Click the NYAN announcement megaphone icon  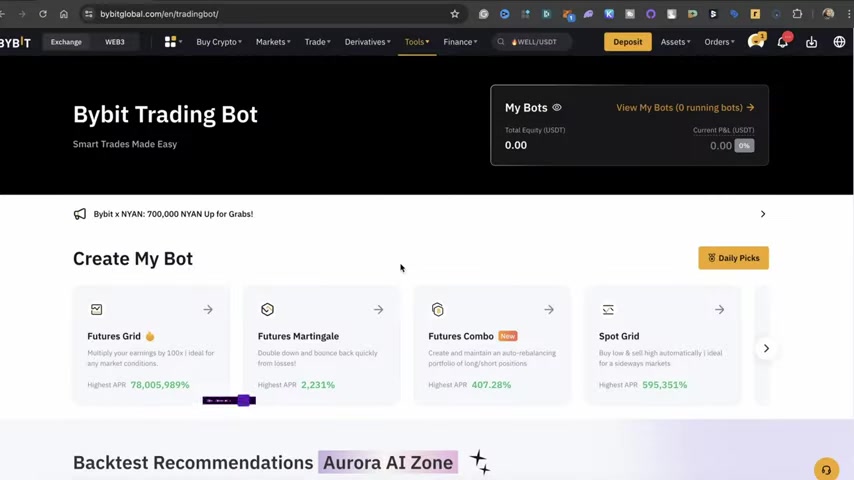(x=80, y=214)
